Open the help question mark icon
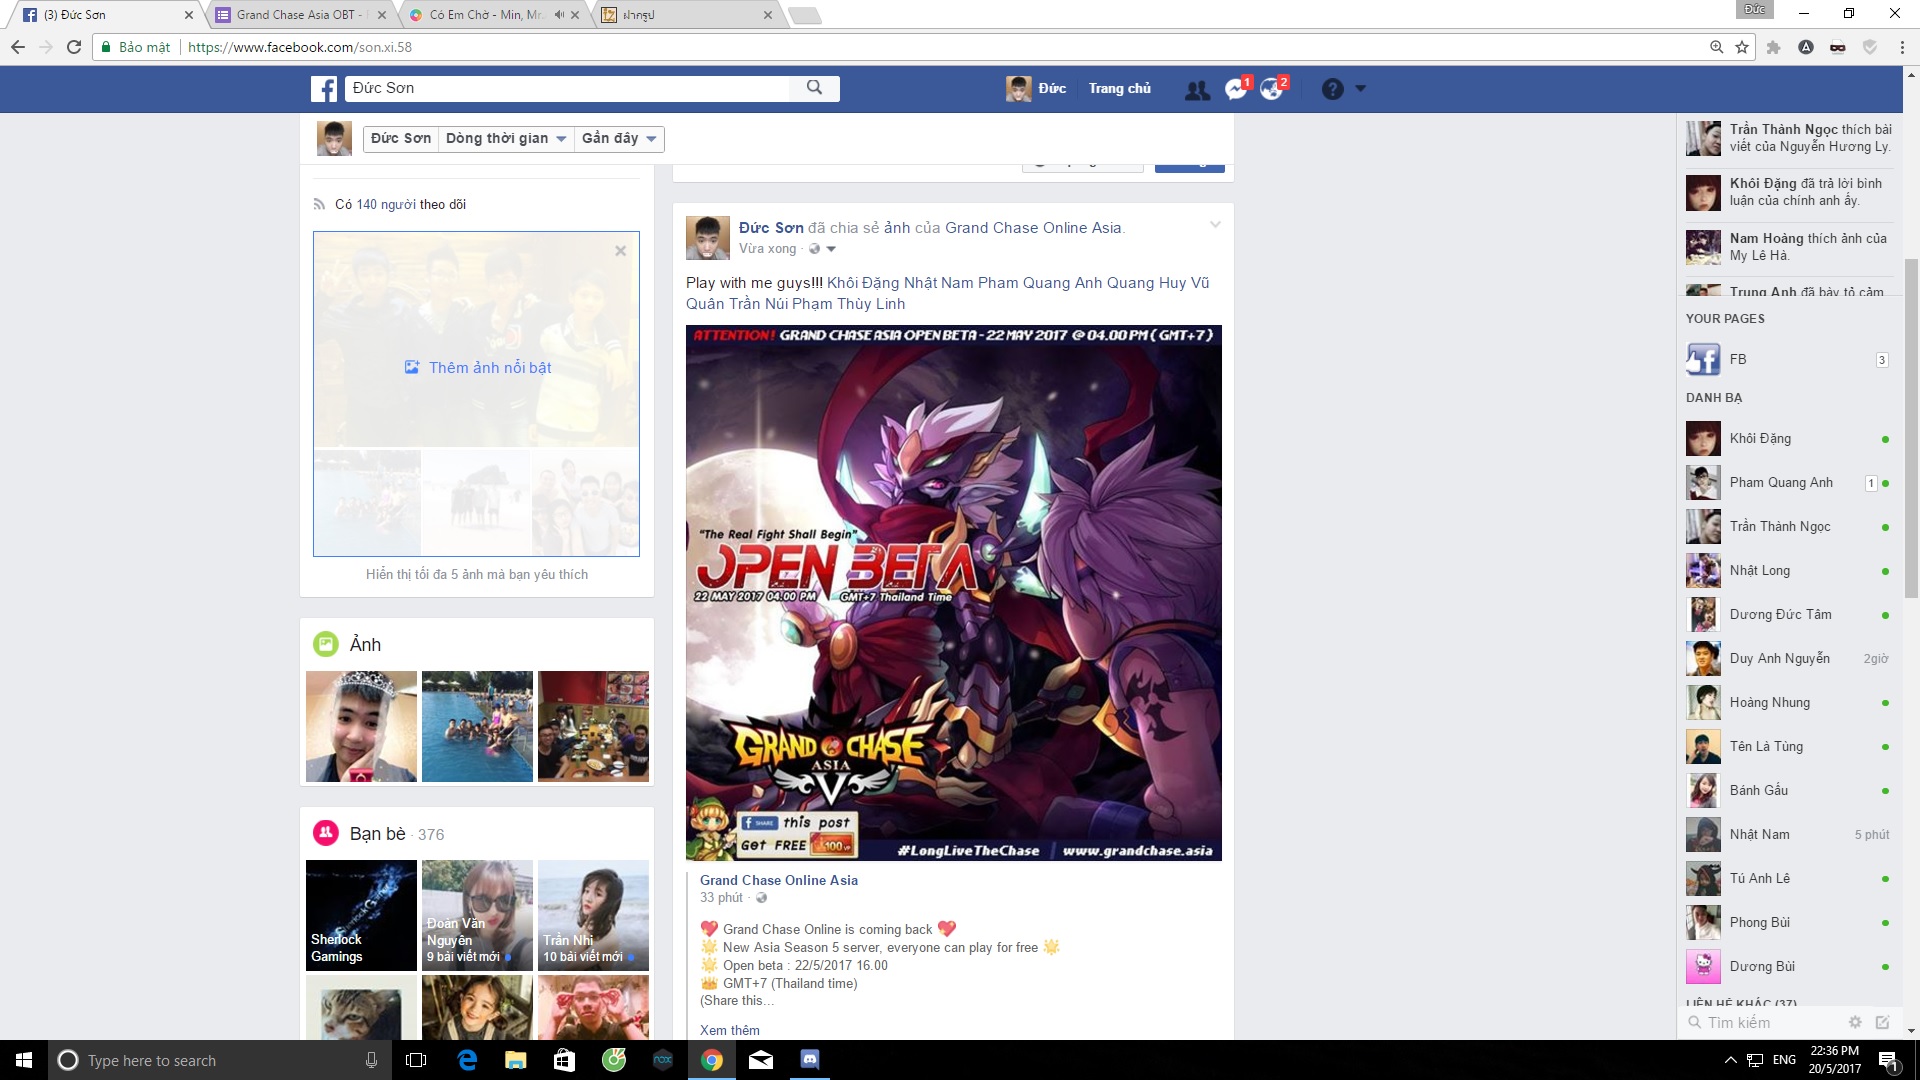The width and height of the screenshot is (1920, 1080). [1332, 89]
